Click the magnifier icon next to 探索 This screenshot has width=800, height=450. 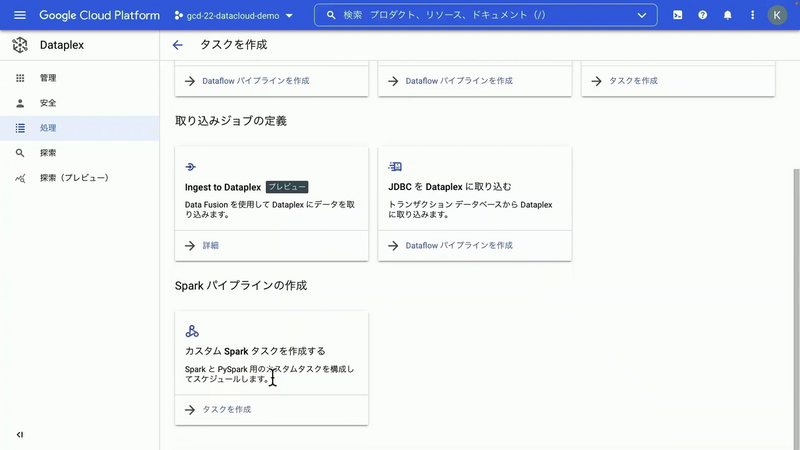(20, 153)
